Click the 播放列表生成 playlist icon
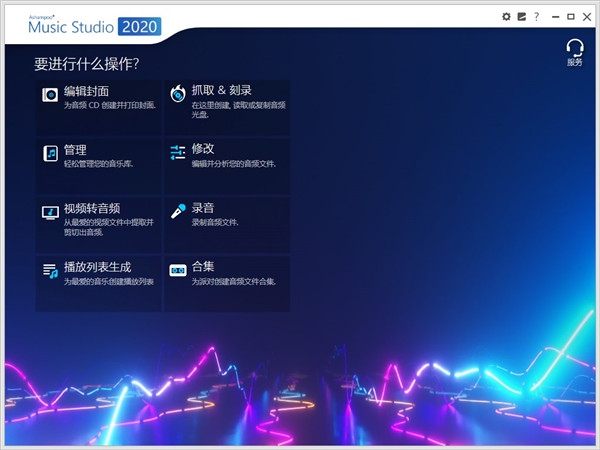The width and height of the screenshot is (600, 450). (x=50, y=271)
